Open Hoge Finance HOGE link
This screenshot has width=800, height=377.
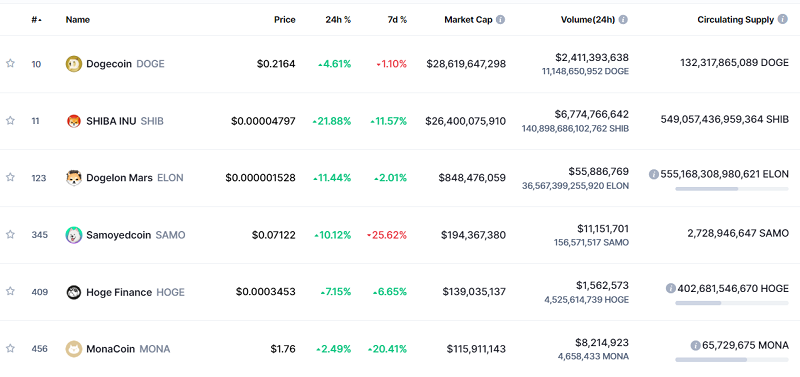pyautogui.click(x=135, y=292)
